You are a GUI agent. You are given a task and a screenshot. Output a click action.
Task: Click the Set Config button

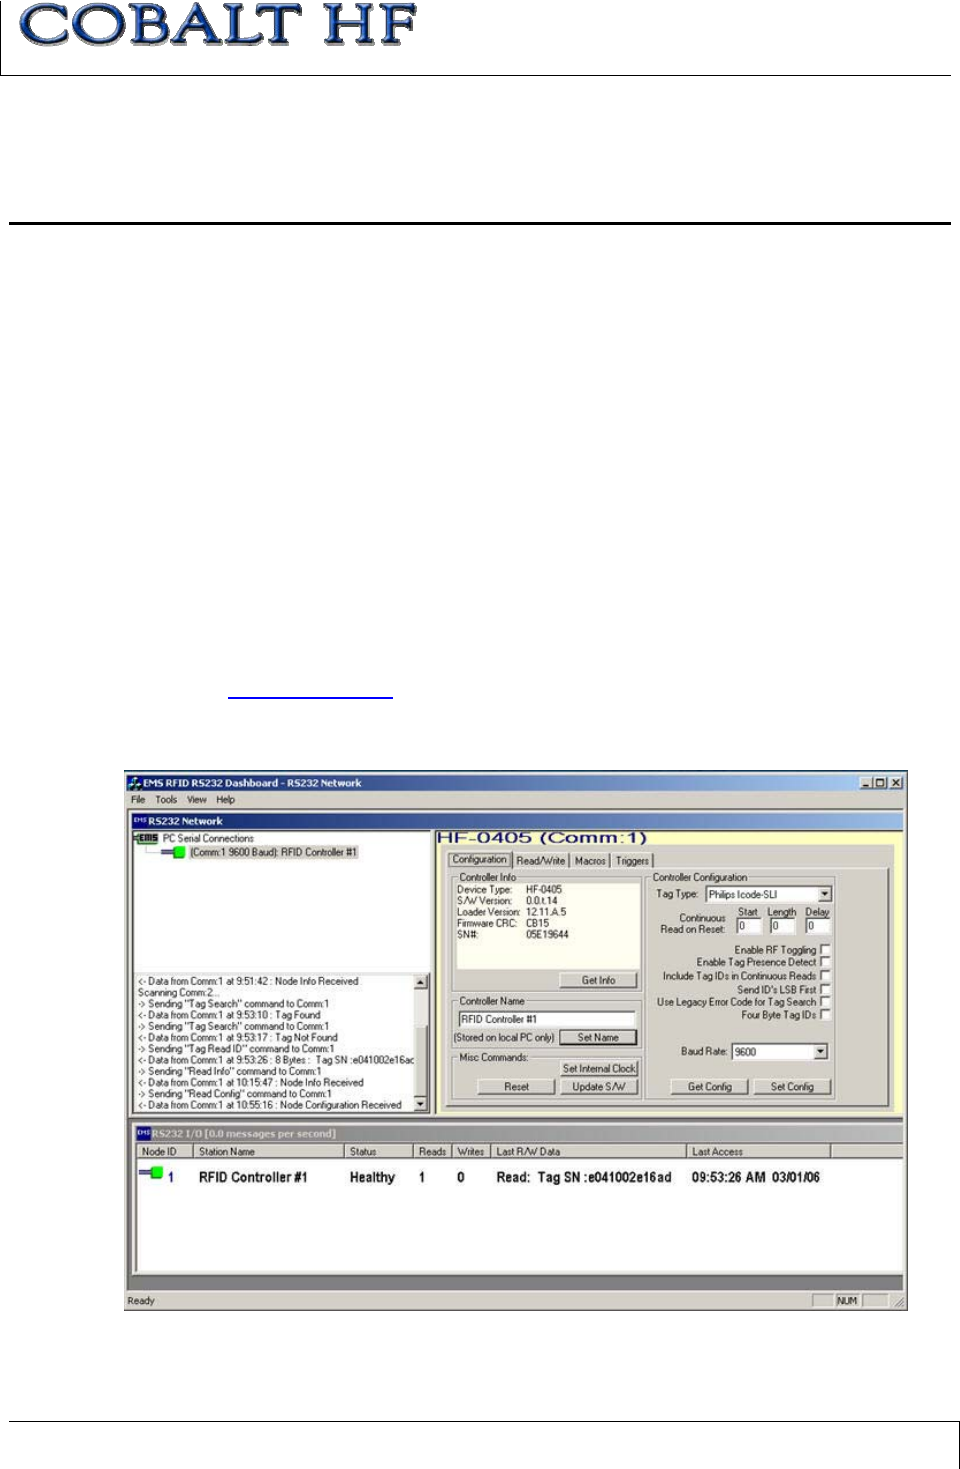click(792, 1087)
